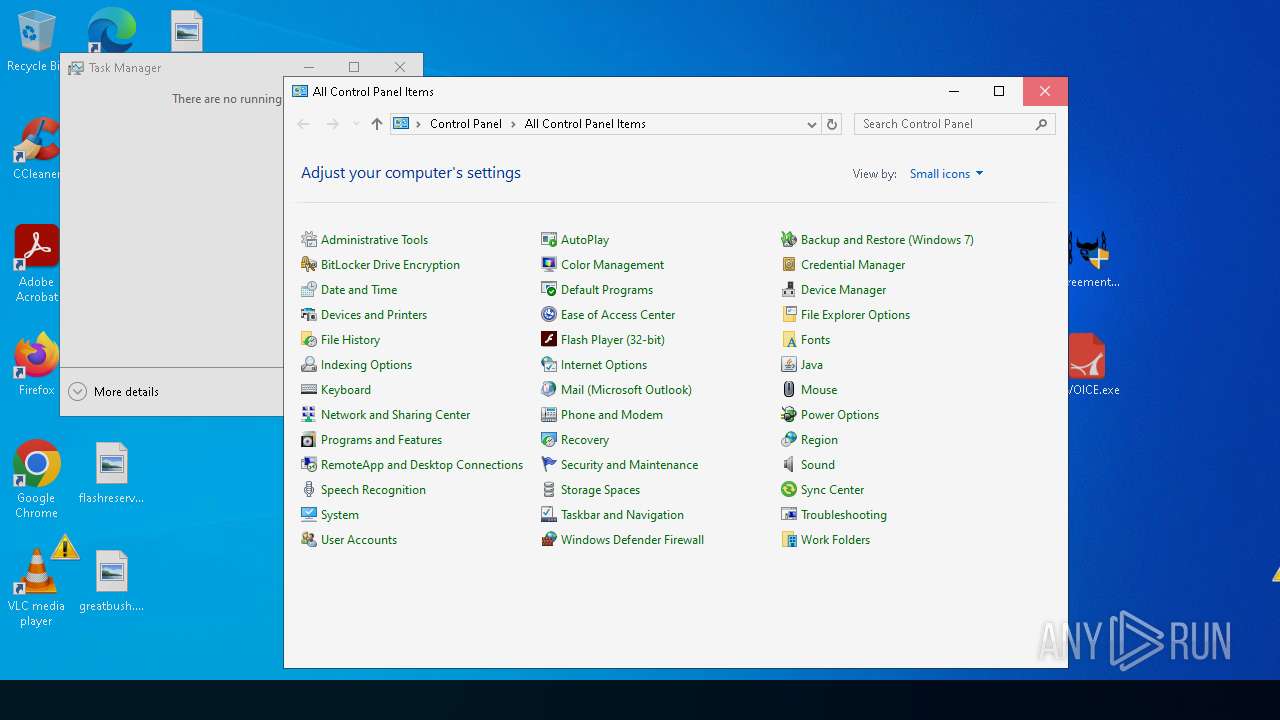Click the Troubleshooting link
This screenshot has width=1280, height=720.
point(843,515)
